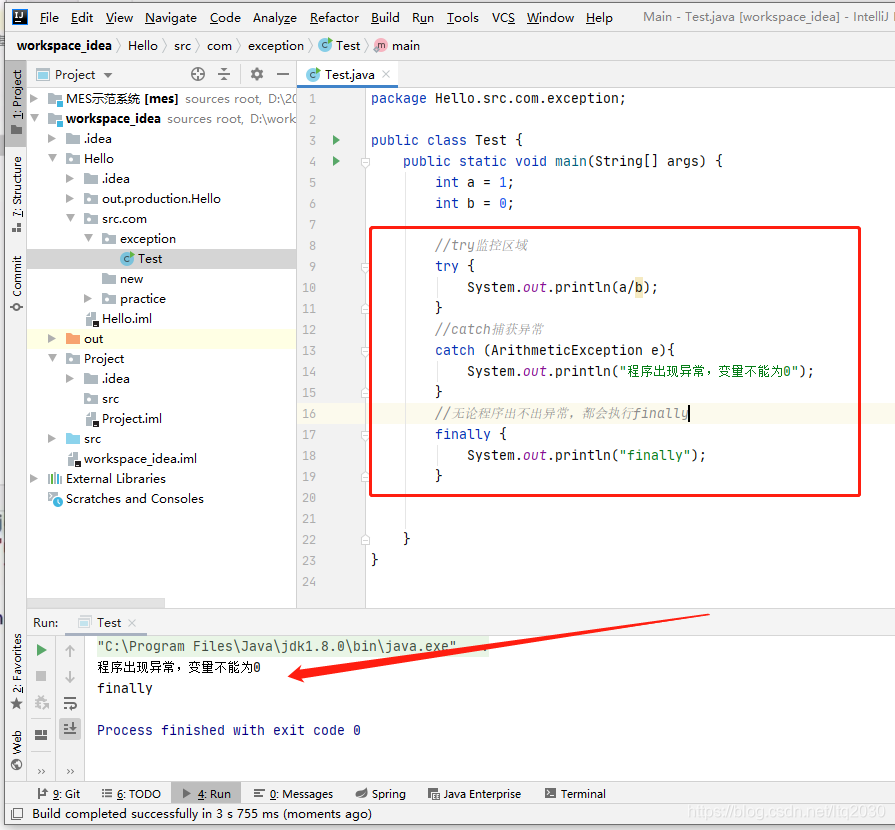This screenshot has width=895, height=830.
Task: Expand the top-level .idea folder
Action: pos(52,139)
